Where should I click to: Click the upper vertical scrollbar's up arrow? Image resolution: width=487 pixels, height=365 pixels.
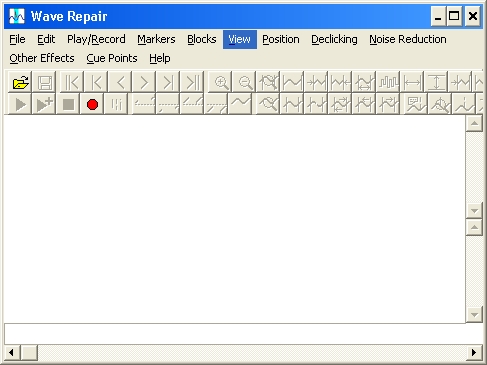tap(474, 124)
